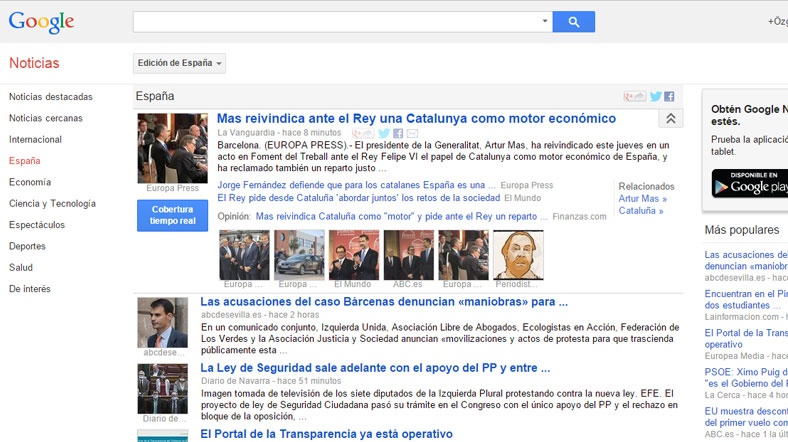This screenshot has height=442, width=788.
Task: Open popular story El Portal de la Trans
Action: 746,339
